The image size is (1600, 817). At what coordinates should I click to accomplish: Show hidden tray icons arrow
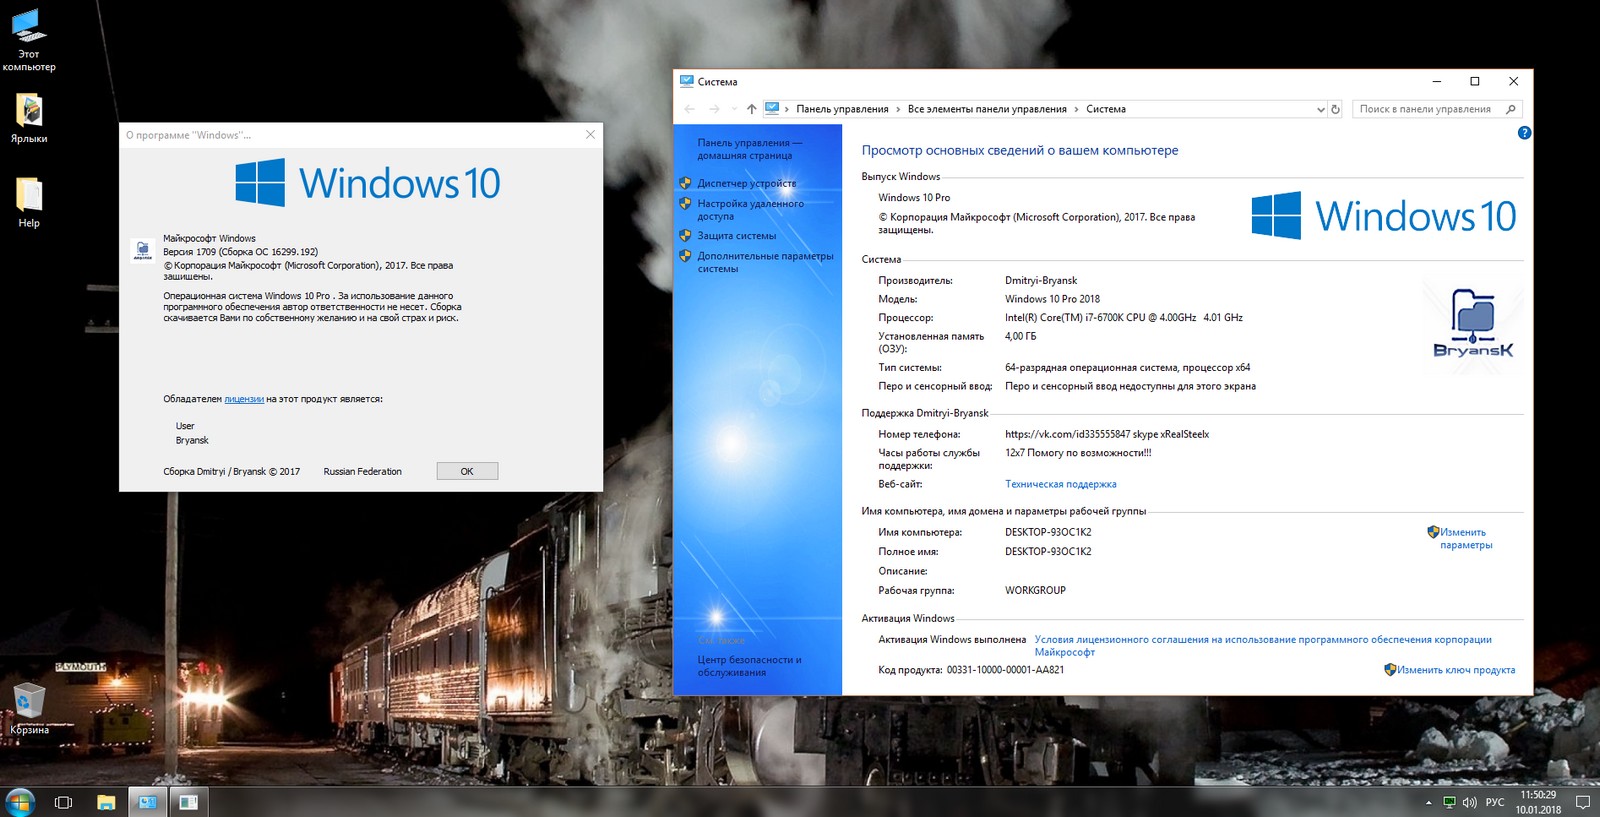pos(1427,802)
